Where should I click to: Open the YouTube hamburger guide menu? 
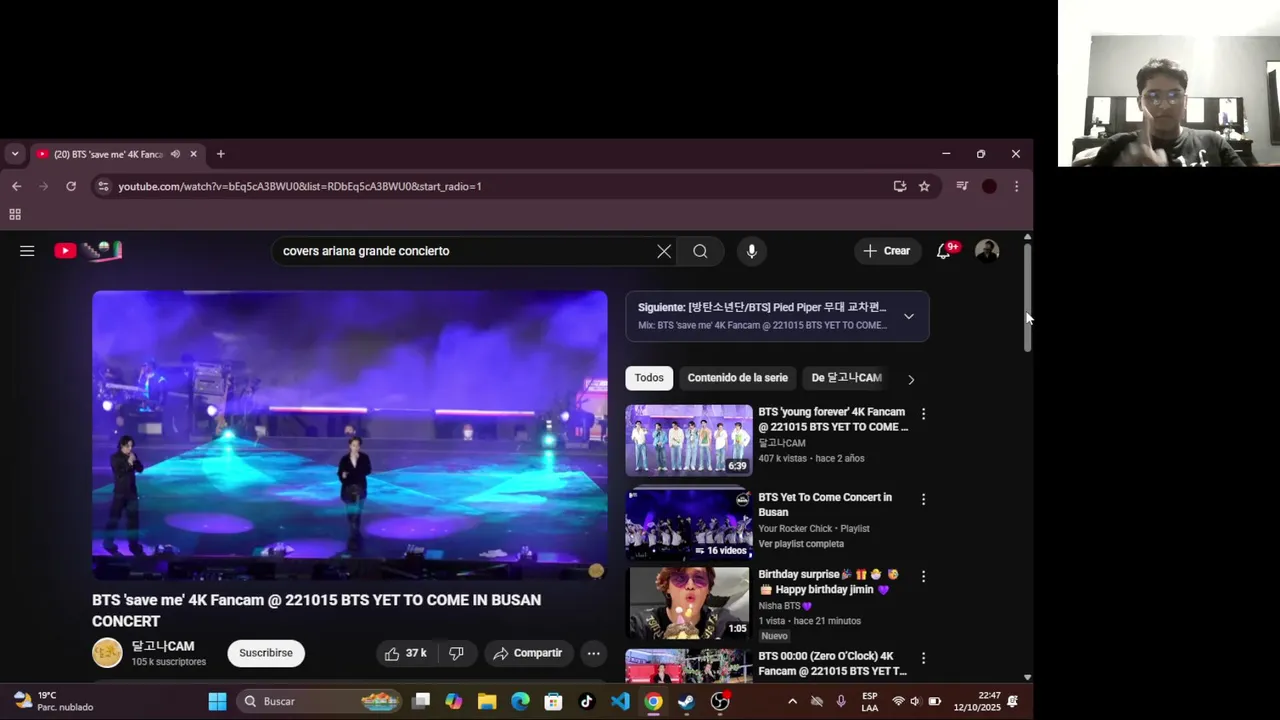pyautogui.click(x=27, y=251)
